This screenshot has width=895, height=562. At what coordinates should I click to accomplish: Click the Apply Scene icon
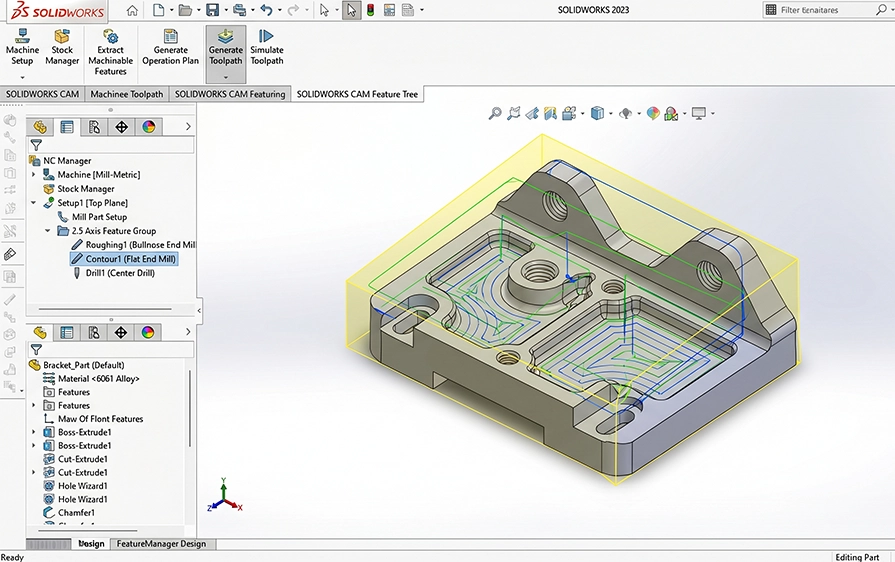(672, 114)
